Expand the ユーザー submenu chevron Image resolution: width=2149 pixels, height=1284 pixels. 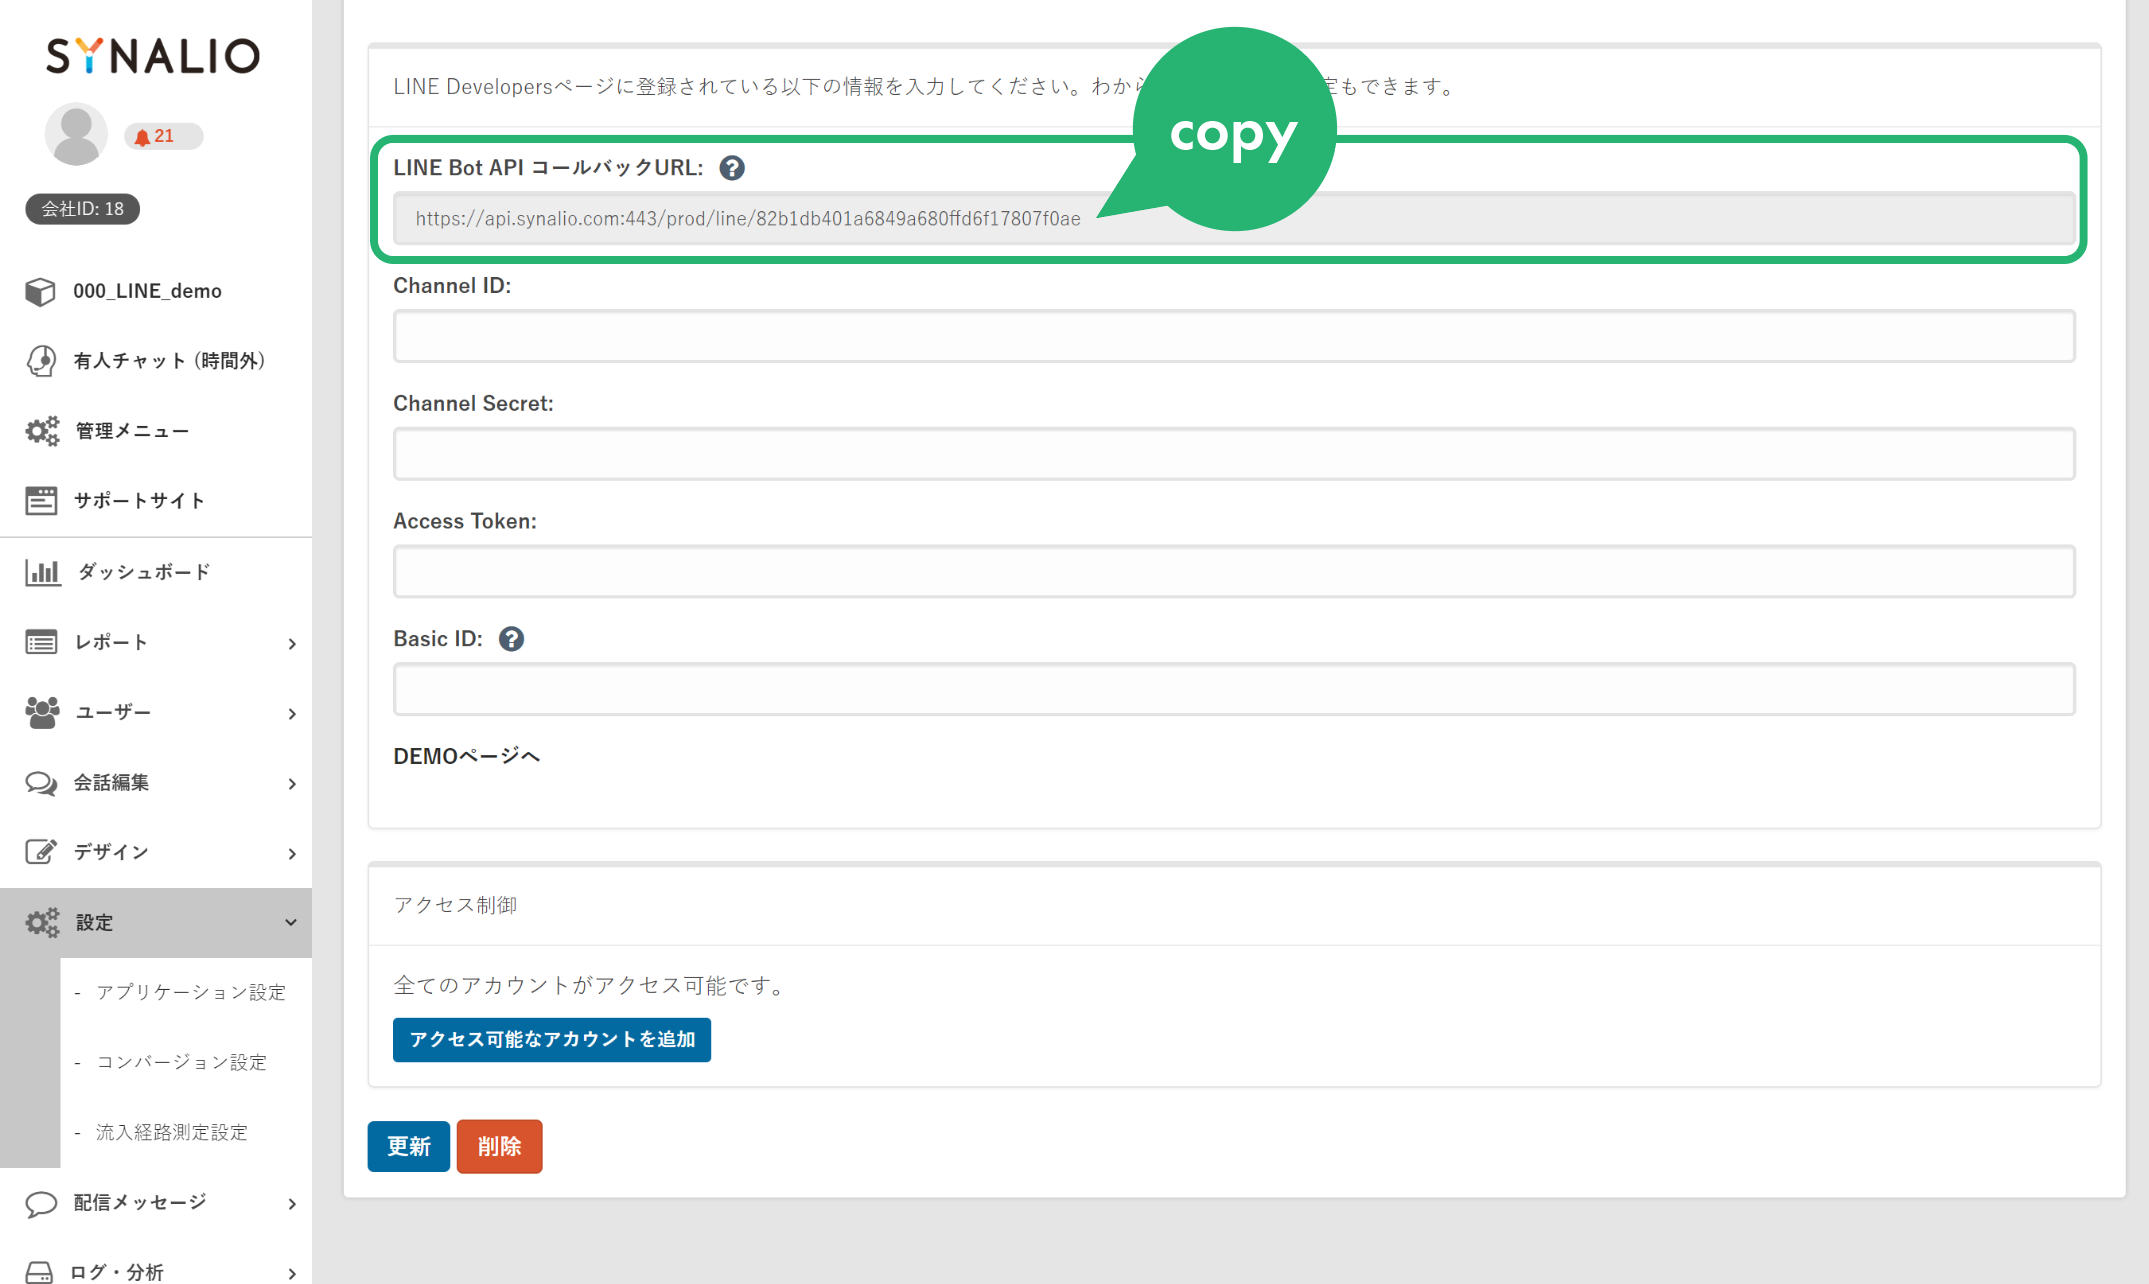click(x=291, y=713)
